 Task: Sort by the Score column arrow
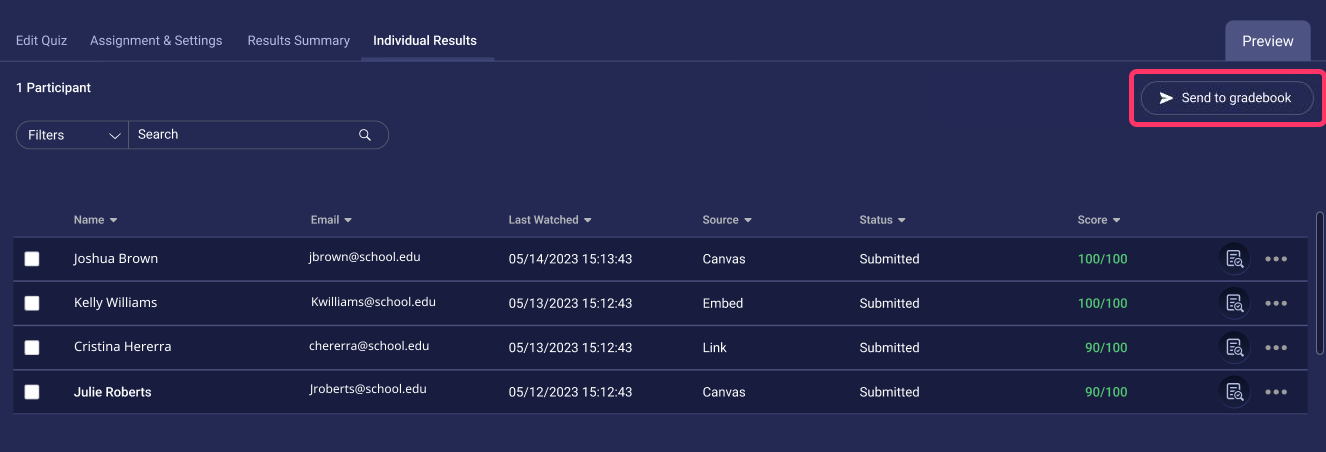(1116, 220)
